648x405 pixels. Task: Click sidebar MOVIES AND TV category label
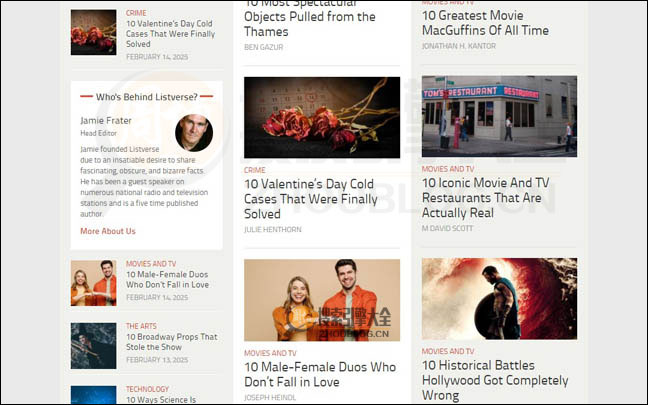(x=151, y=264)
